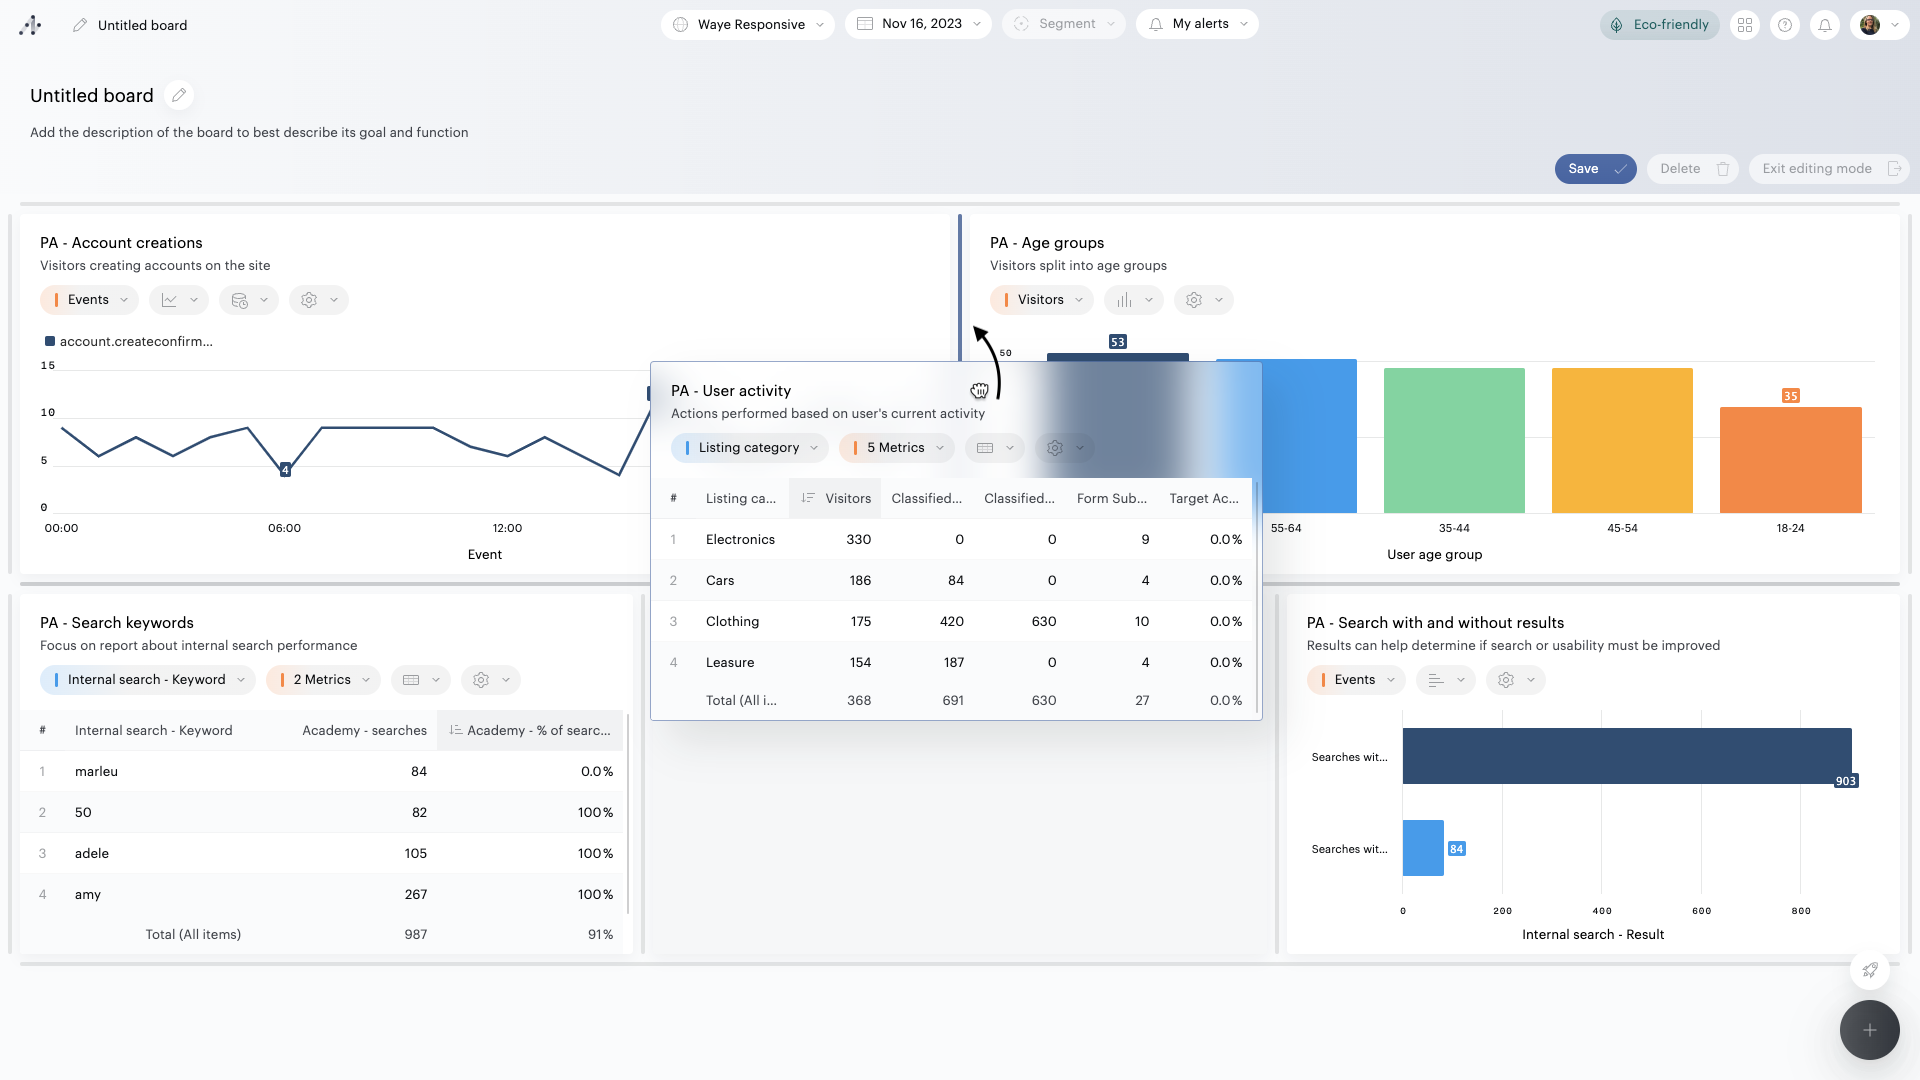Click Exit editing mode
The image size is (1920, 1080).
pyautogui.click(x=1828, y=169)
